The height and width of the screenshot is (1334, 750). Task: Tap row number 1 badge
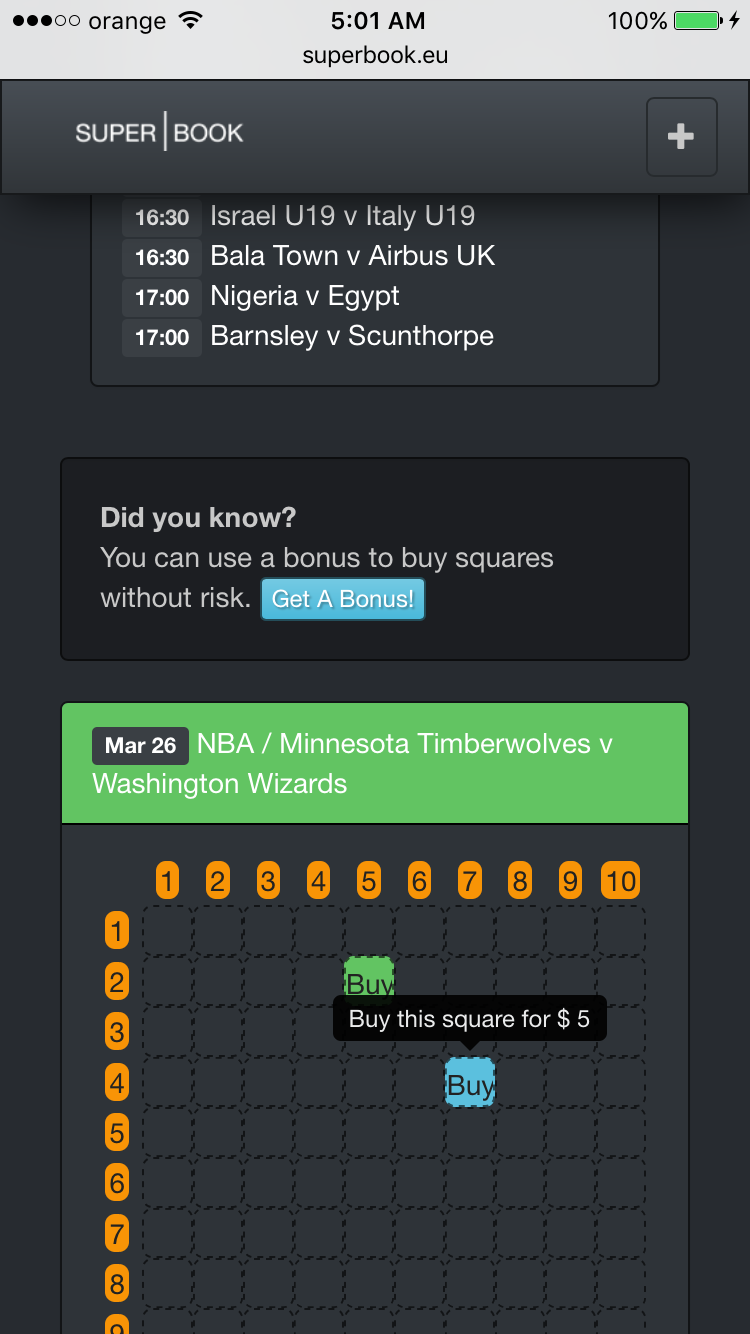point(117,932)
